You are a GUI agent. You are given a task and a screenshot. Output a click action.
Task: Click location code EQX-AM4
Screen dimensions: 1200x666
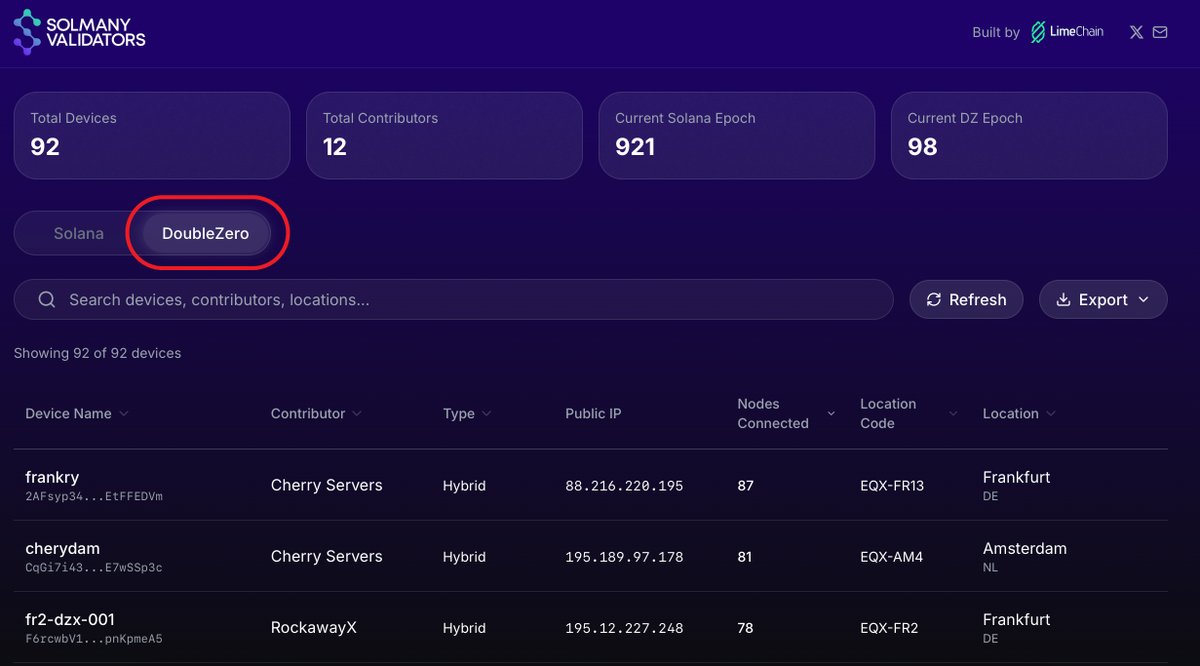click(891, 557)
